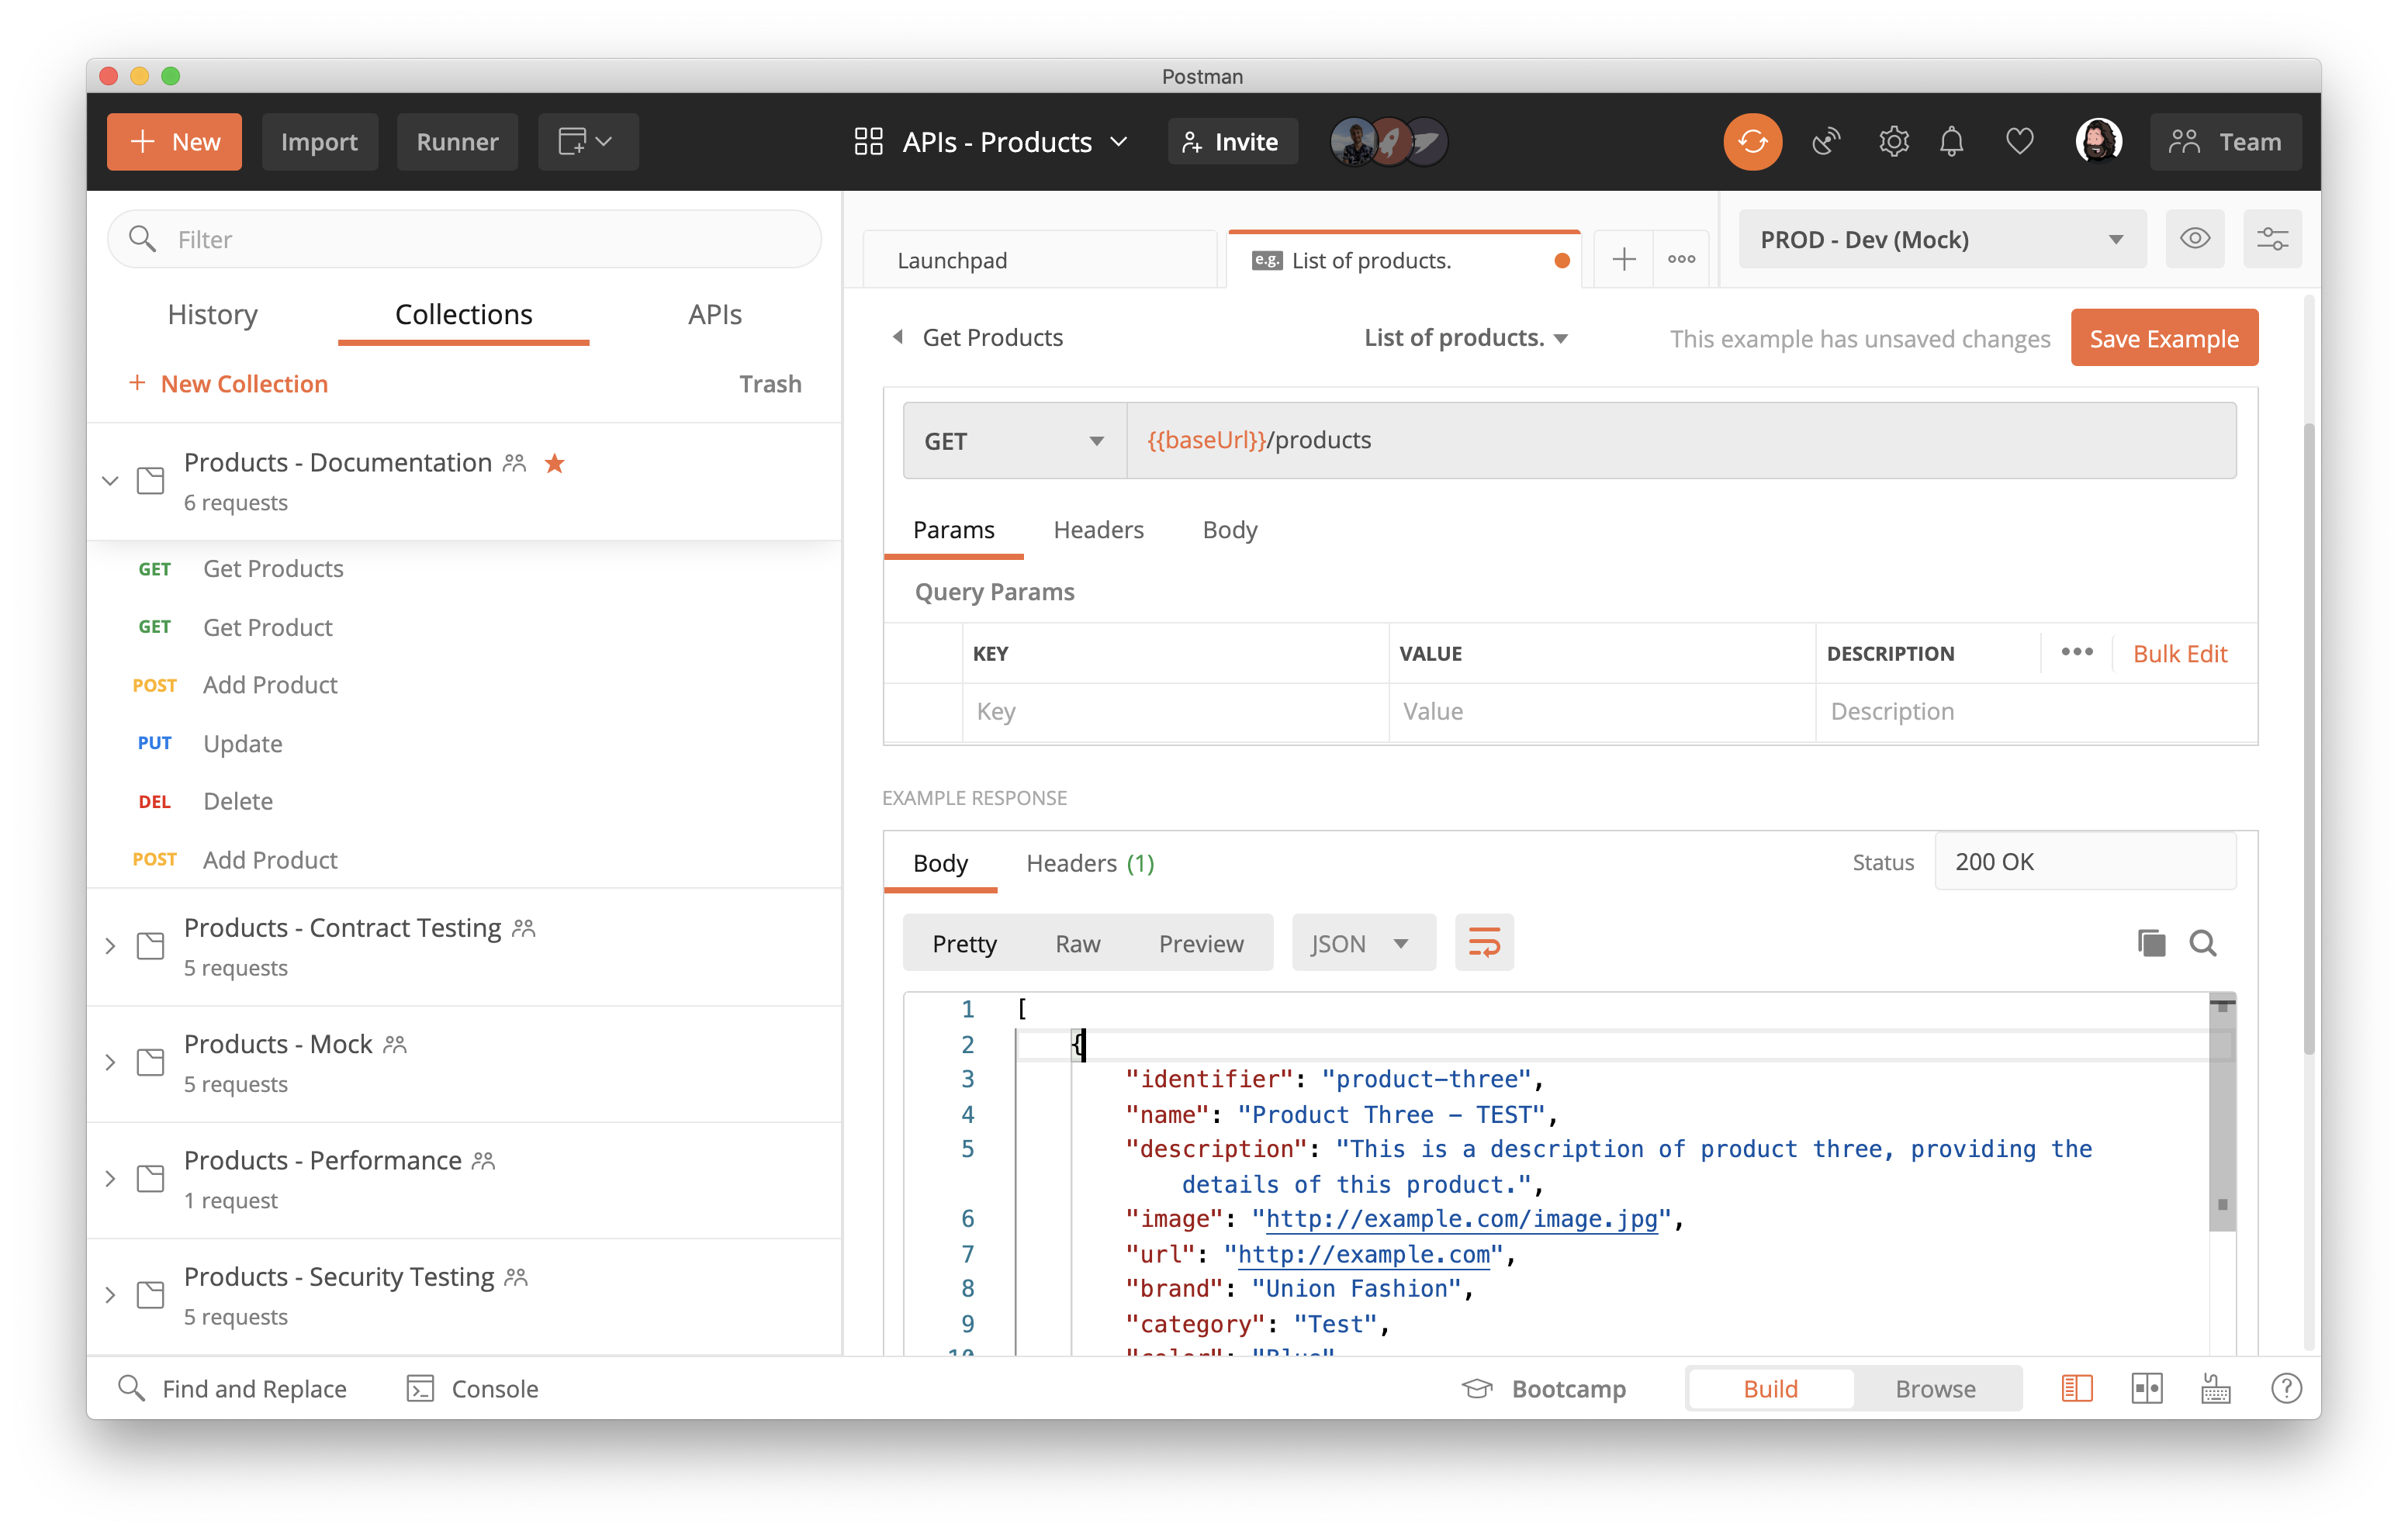Expand the Products - Security Testing collection
Image resolution: width=2408 pixels, height=1534 pixels.
pyautogui.click(x=110, y=1295)
